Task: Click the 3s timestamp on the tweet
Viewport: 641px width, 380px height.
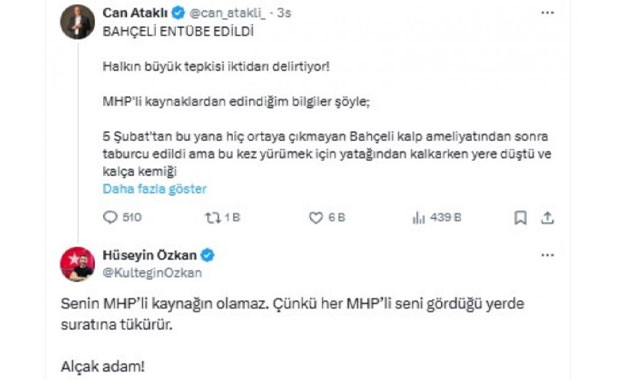Action: (x=284, y=13)
